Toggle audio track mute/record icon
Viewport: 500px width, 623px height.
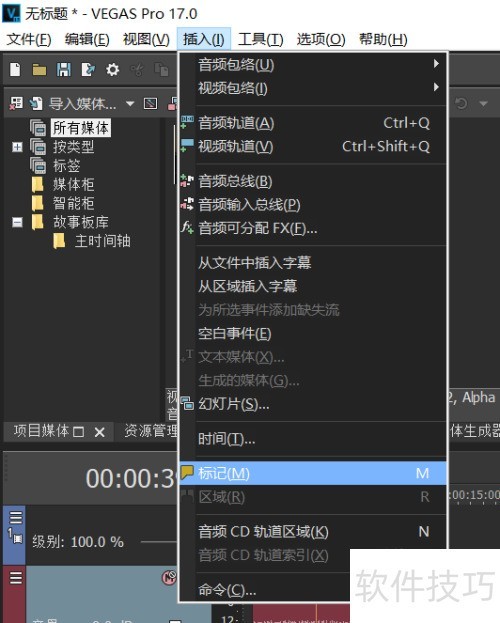click(169, 577)
